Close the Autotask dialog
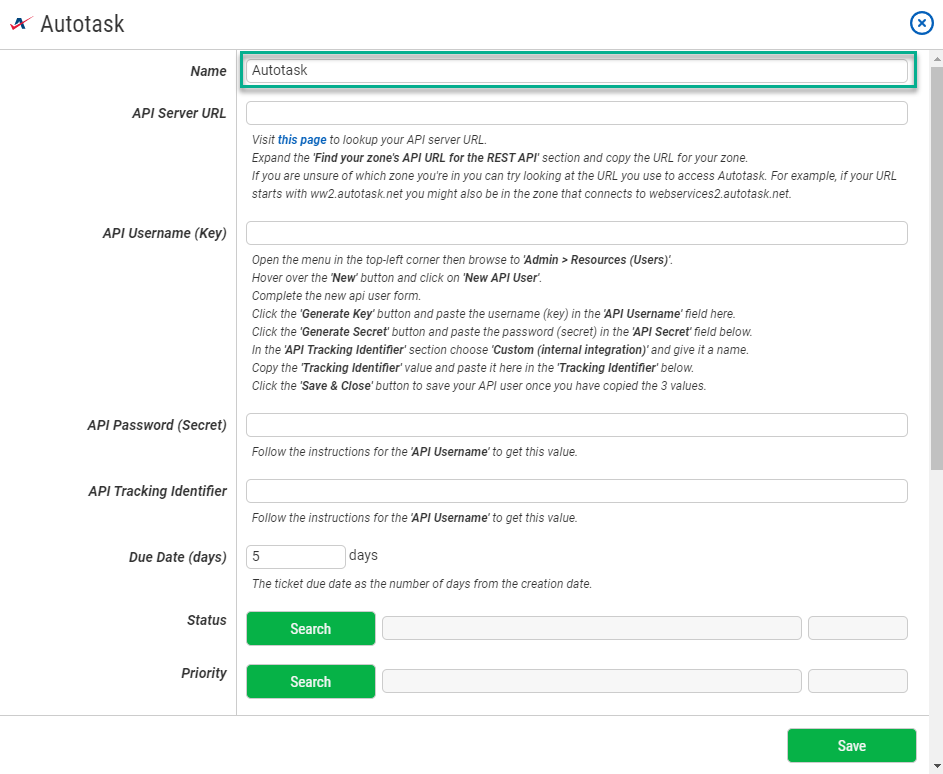943x774 pixels. click(921, 24)
